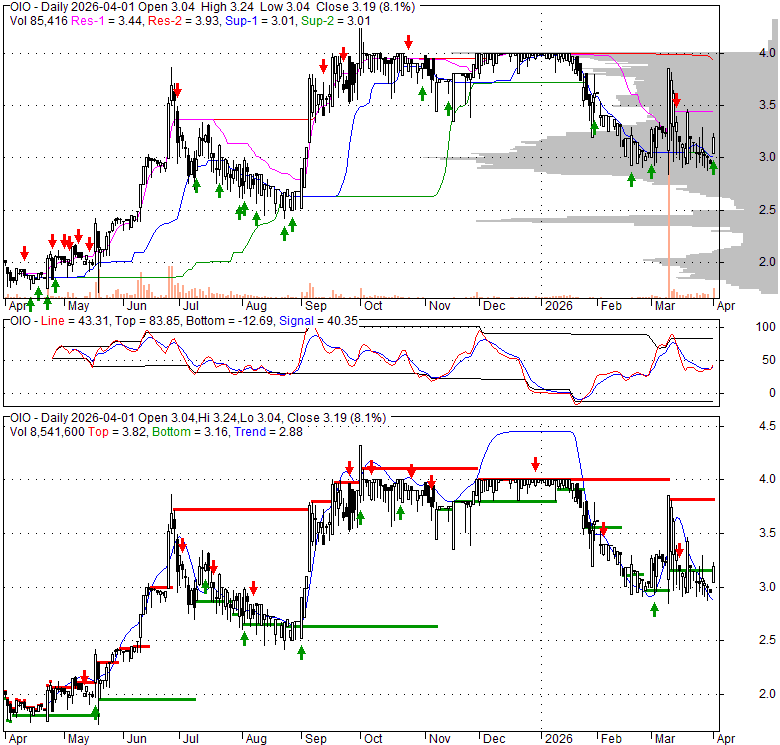Image resolution: width=780 pixels, height=745 pixels.
Task: Click '50' on oscillator y-axis
Action: point(769,360)
